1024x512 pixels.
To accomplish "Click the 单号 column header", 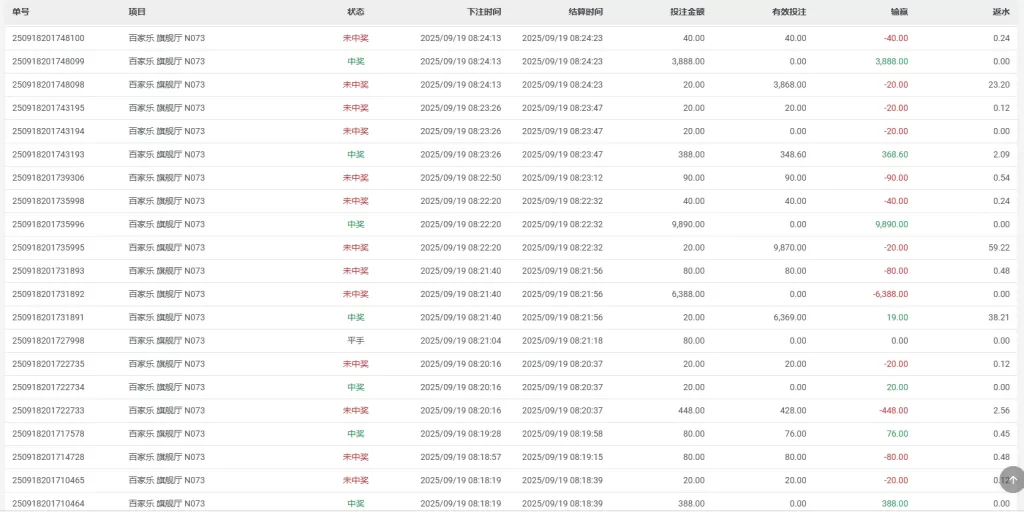I will tap(21, 12).
